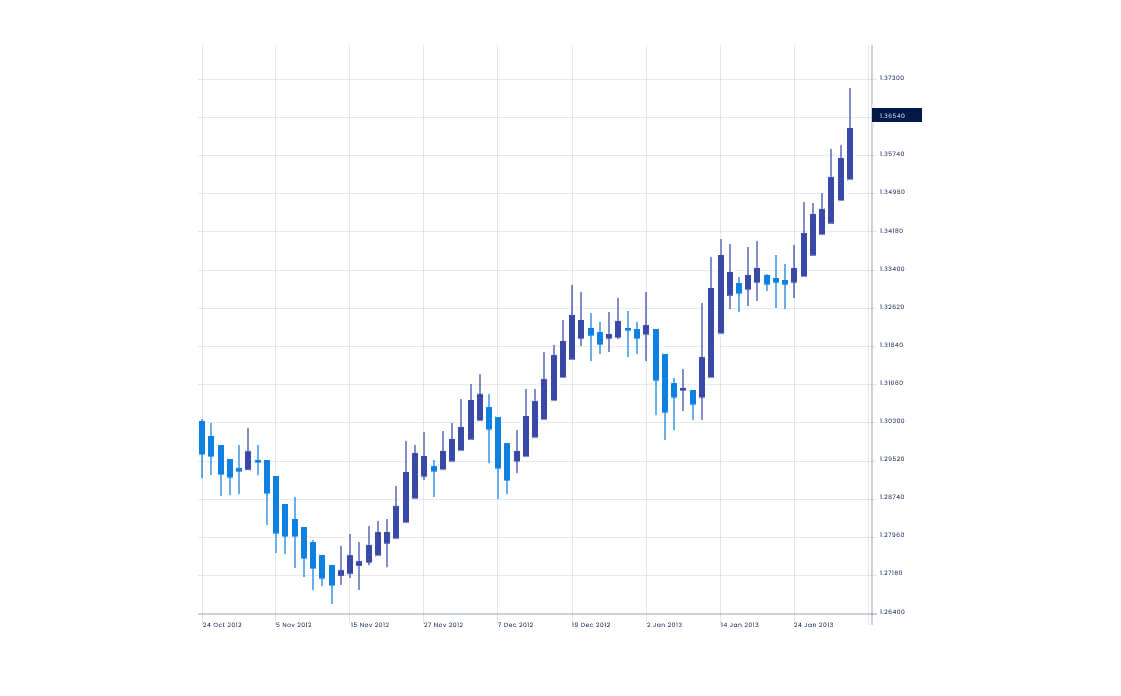Click the 24 Jan 2013 date label

point(813,625)
